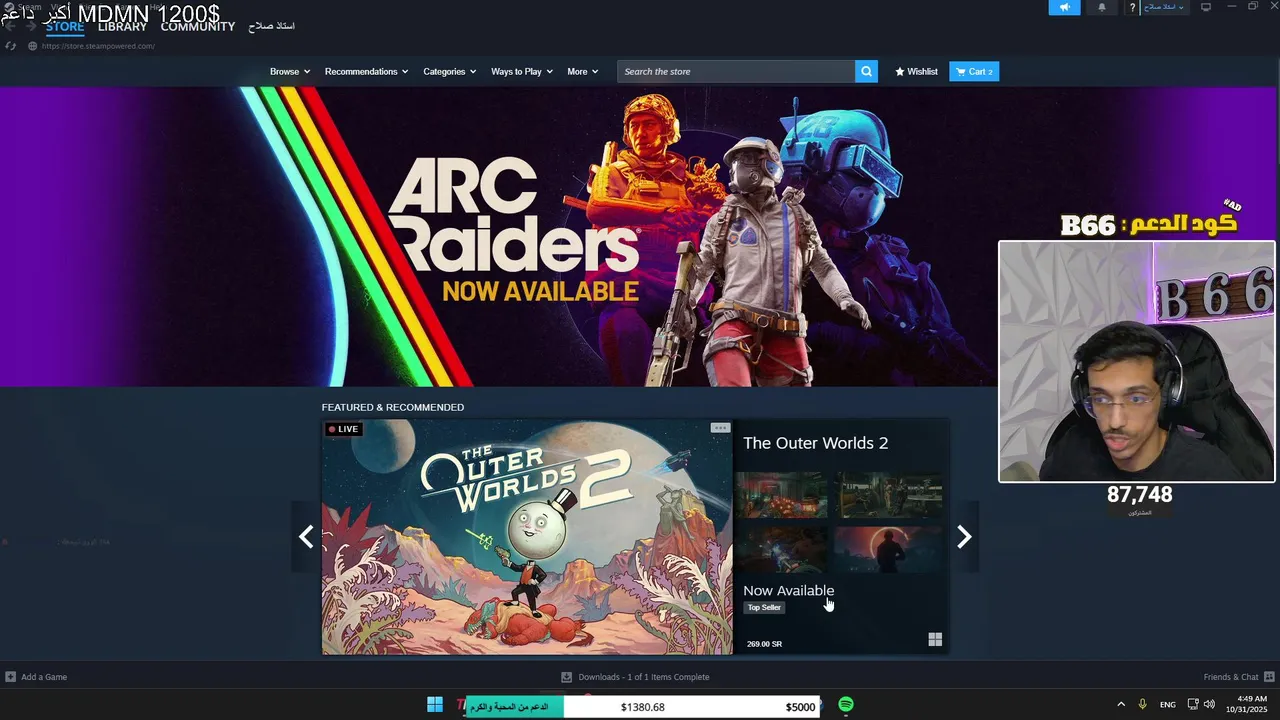Open the three-dot options on featured capsule

[x=720, y=428]
